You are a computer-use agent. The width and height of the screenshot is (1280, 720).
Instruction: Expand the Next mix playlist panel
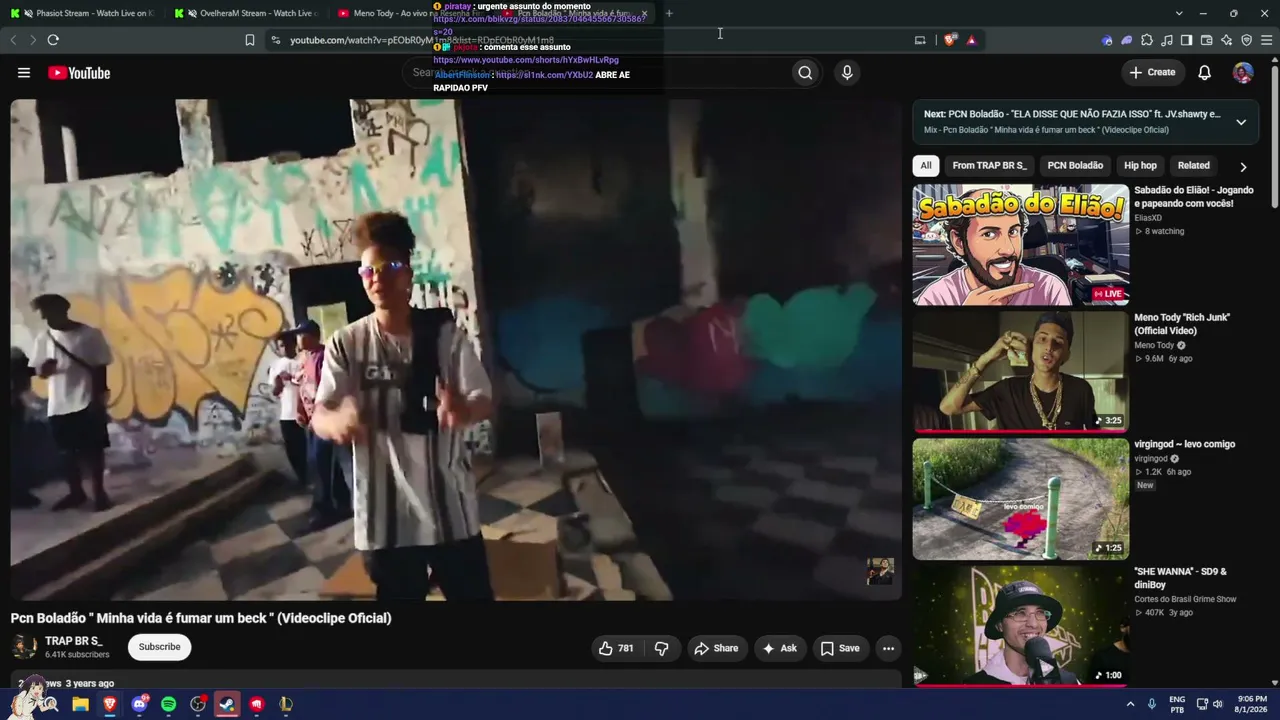click(x=1241, y=122)
